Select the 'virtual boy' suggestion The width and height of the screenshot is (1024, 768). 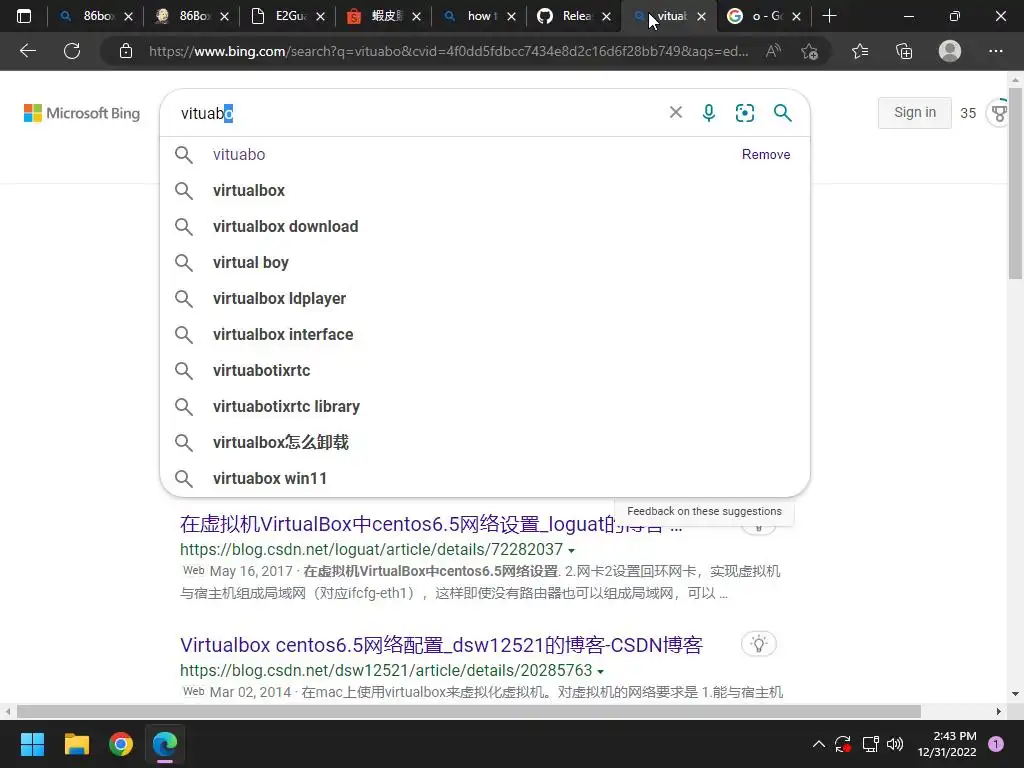pos(485,263)
